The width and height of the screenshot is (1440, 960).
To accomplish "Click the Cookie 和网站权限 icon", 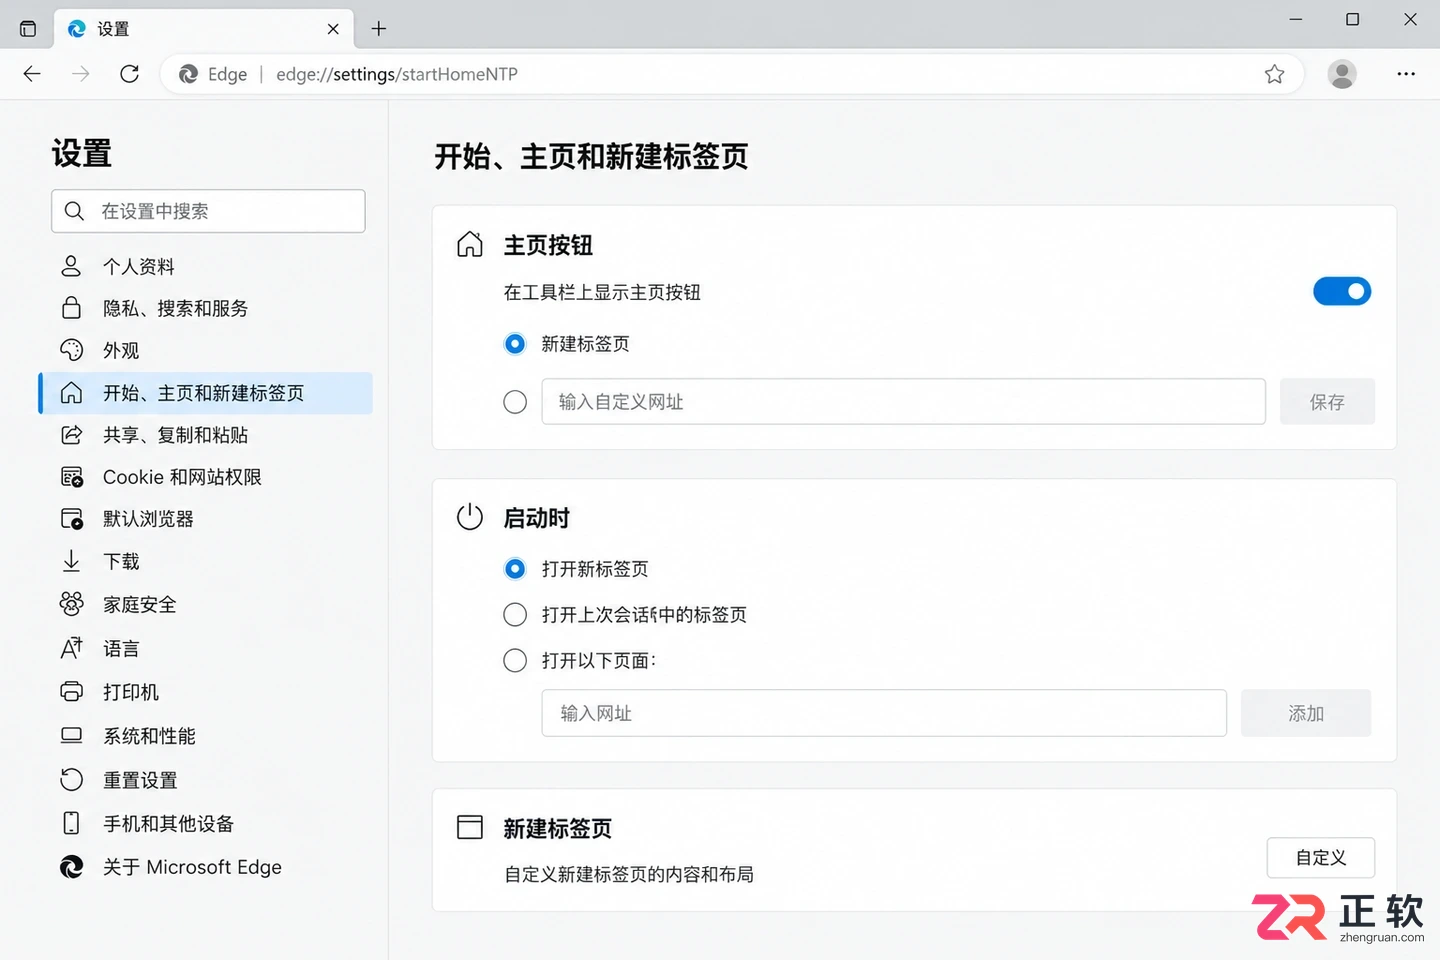I will point(72,477).
